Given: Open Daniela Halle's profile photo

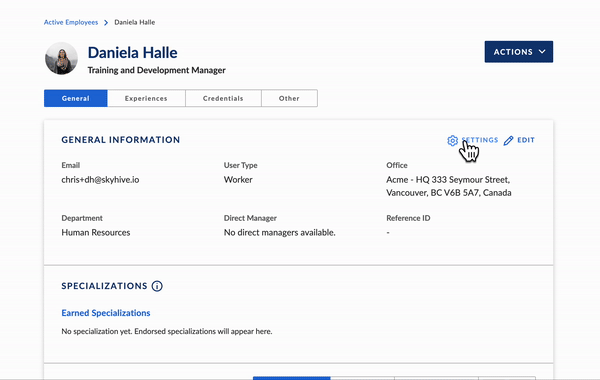Looking at the screenshot, I should [x=61, y=58].
